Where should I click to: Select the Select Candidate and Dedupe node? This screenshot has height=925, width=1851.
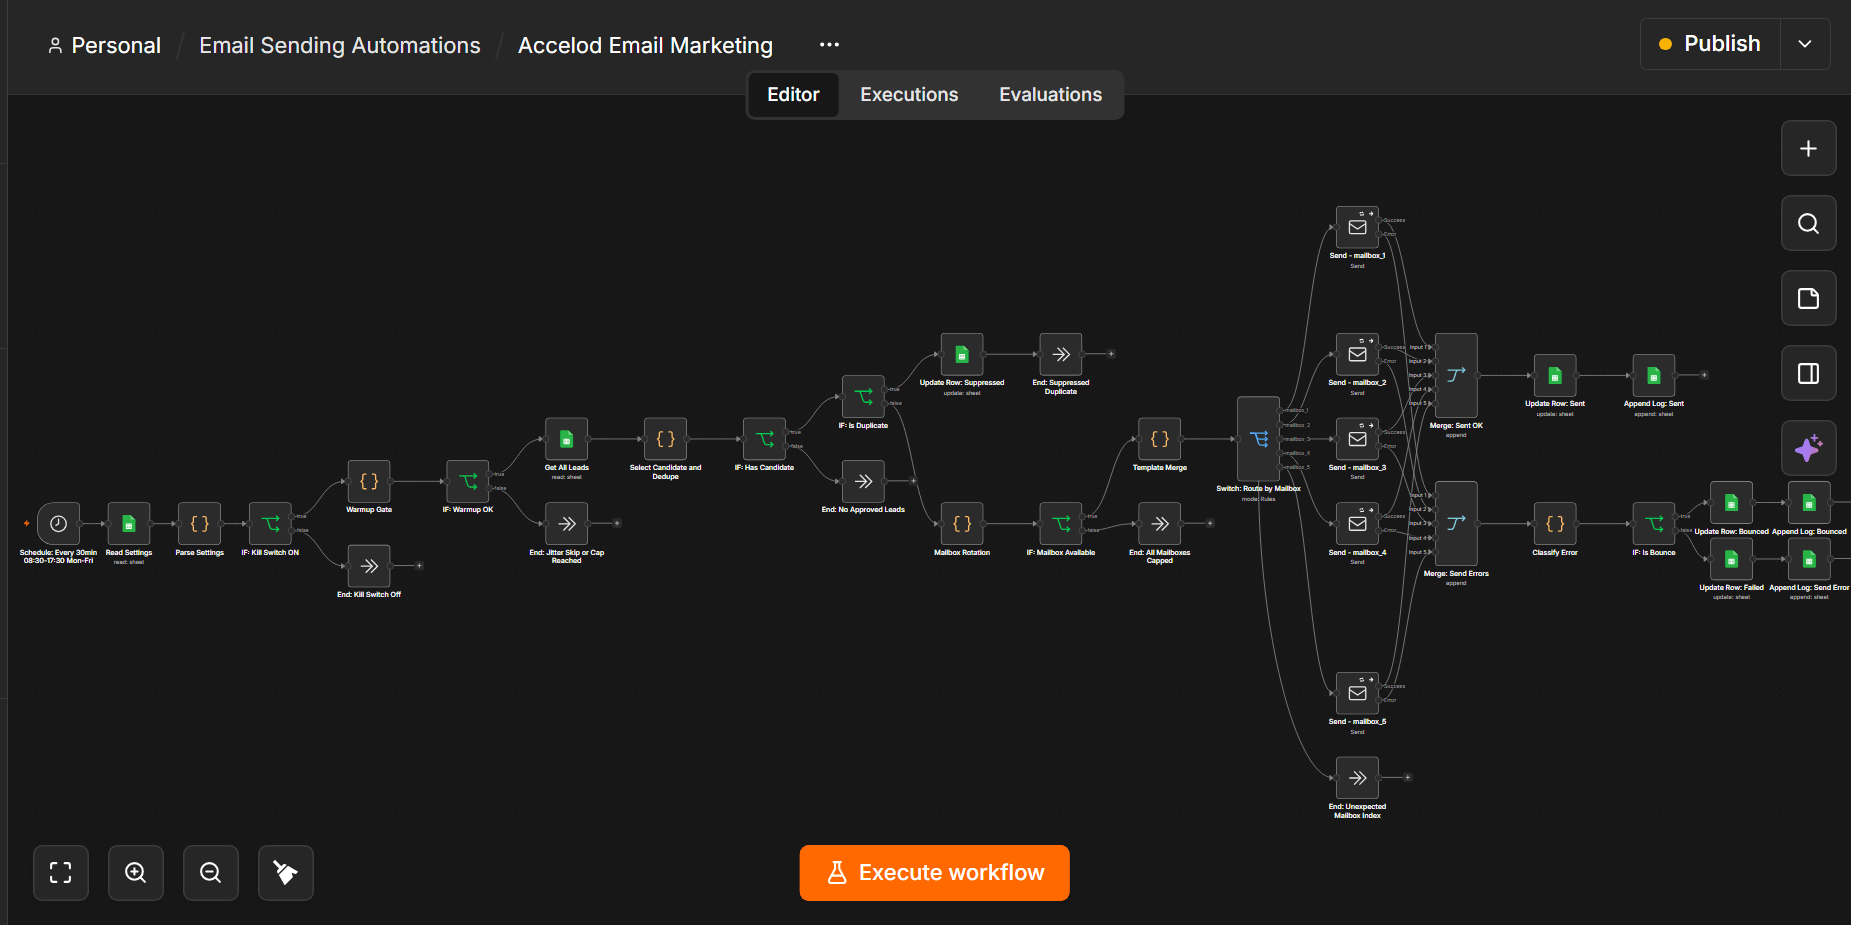(666, 439)
